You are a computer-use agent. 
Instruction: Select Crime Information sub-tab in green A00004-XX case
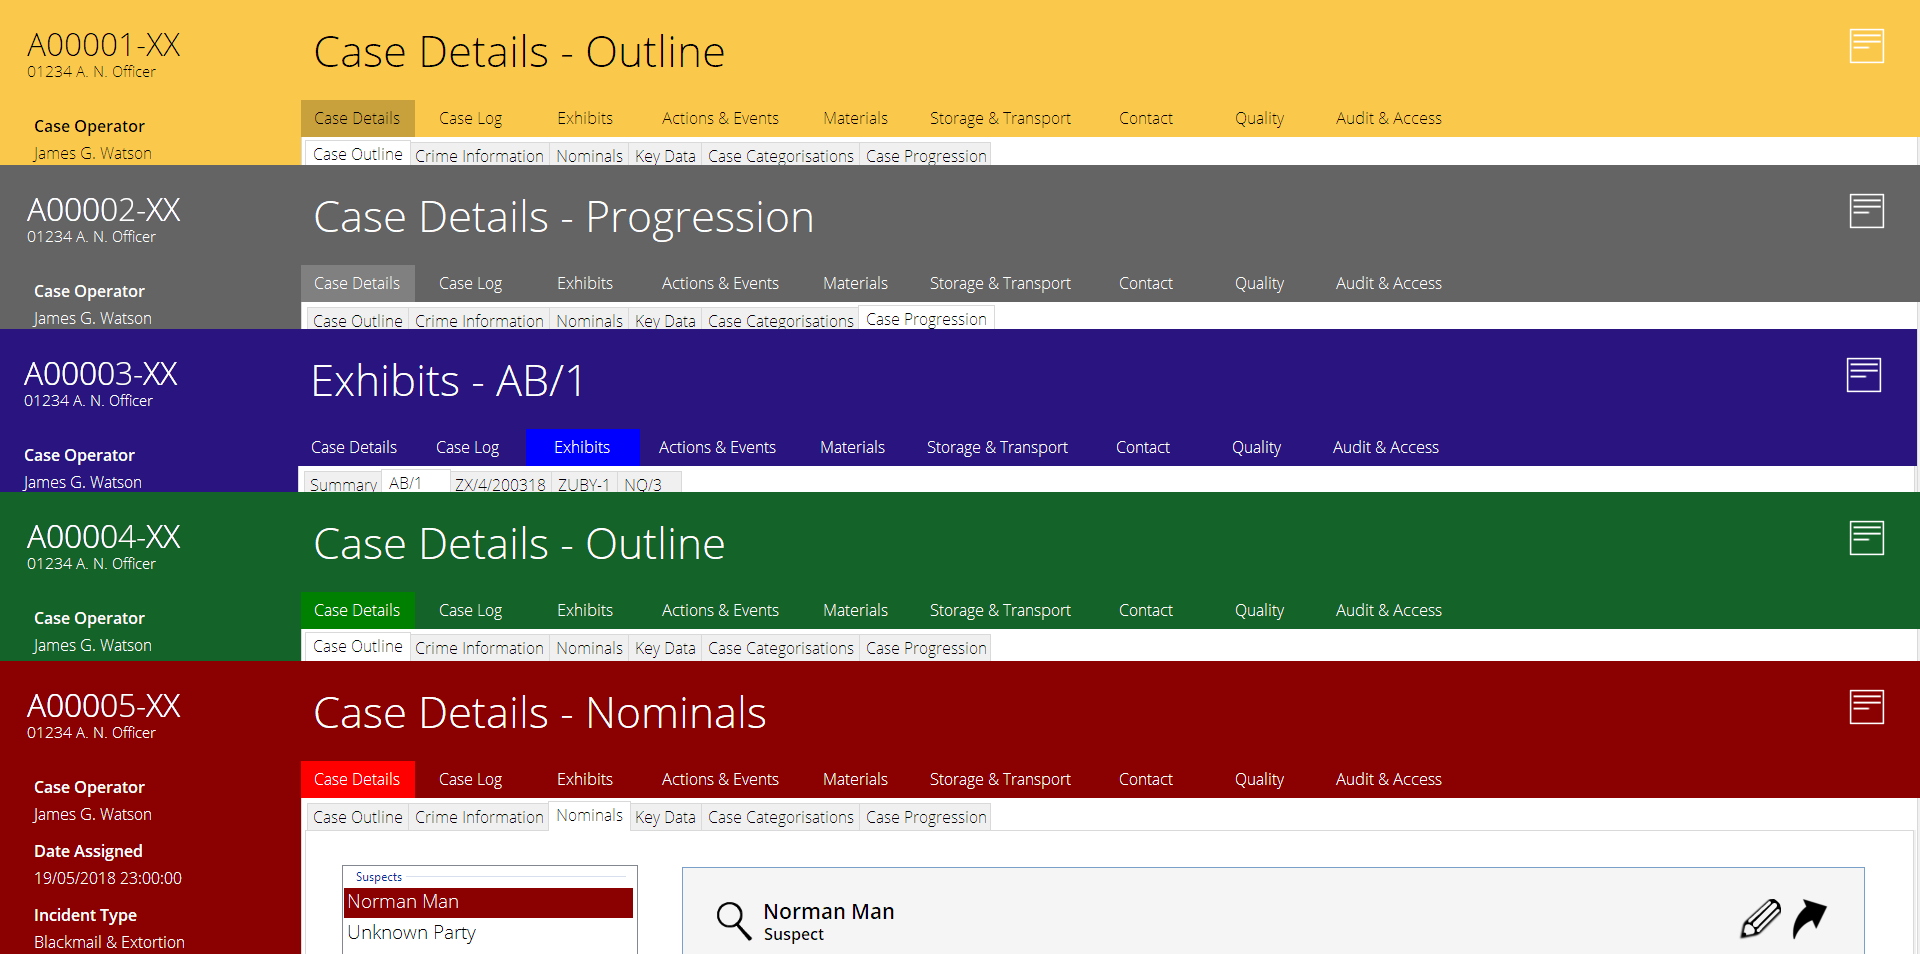point(479,648)
